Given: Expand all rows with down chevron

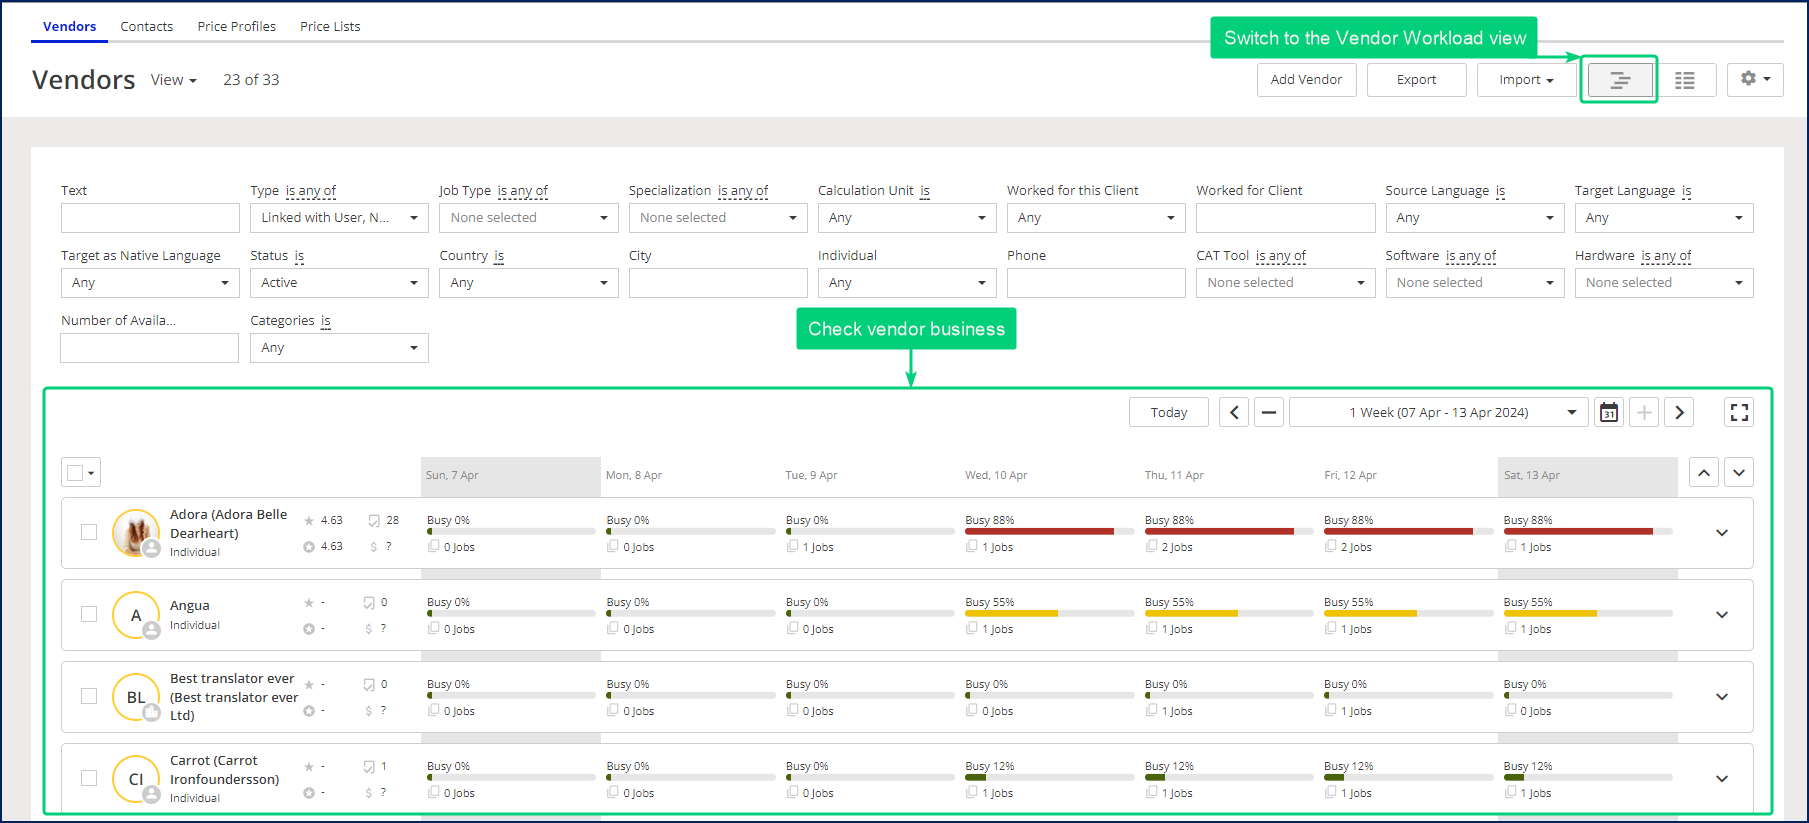Looking at the screenshot, I should 1739,473.
